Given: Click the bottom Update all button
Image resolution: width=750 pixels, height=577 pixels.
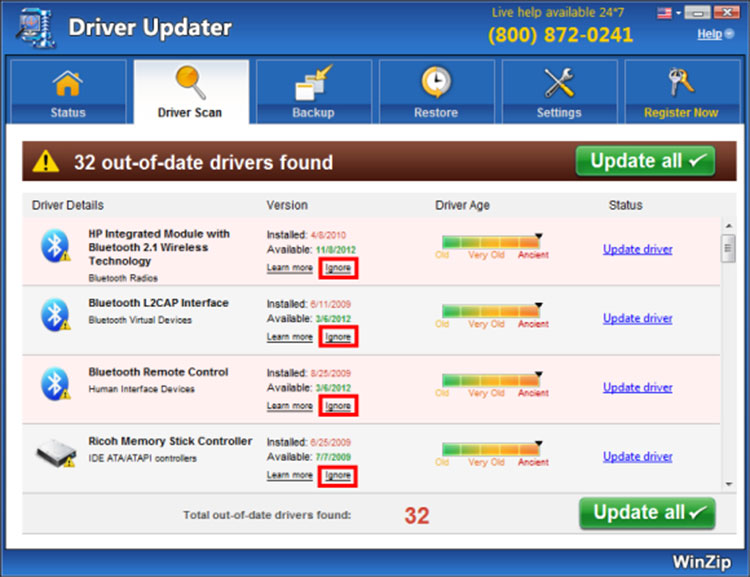Looking at the screenshot, I should [x=647, y=513].
